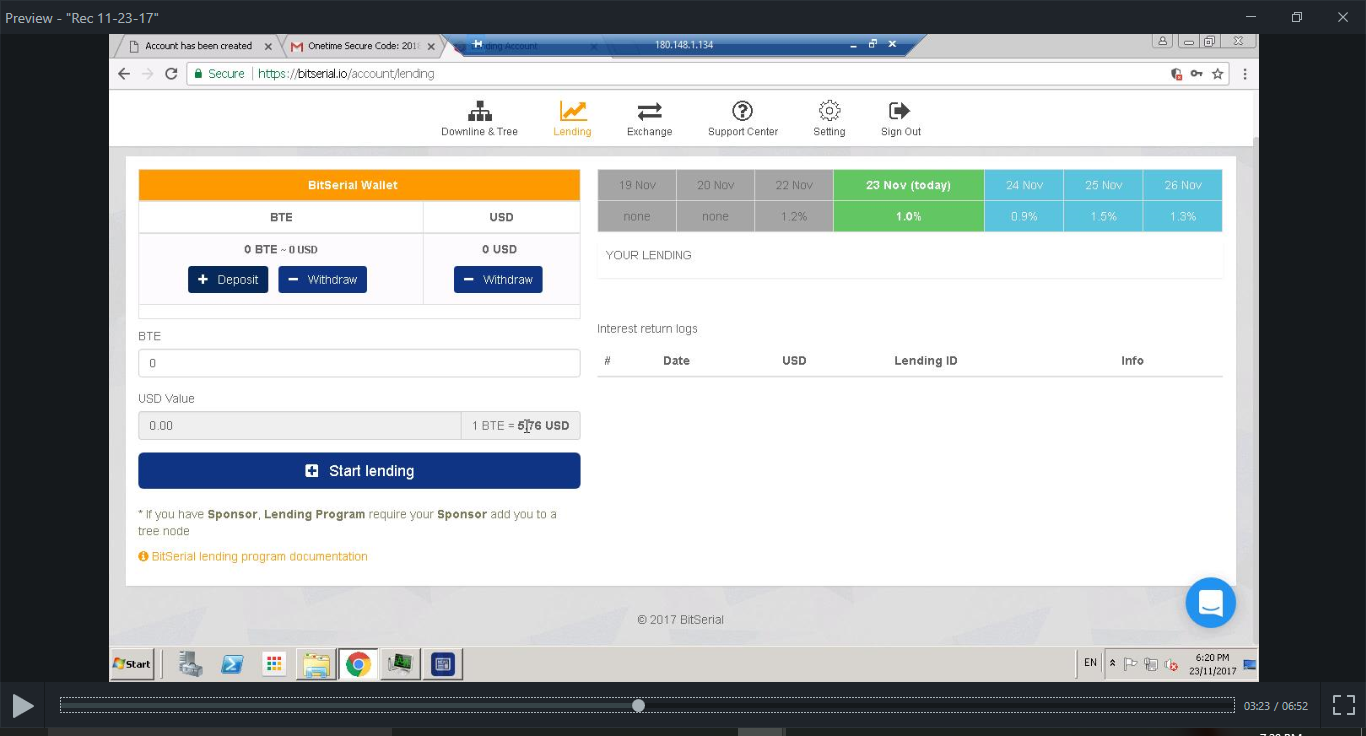Viewport: 1366px width, 736px height.
Task: Click the Chrome icon in the taskbar
Action: coord(358,664)
